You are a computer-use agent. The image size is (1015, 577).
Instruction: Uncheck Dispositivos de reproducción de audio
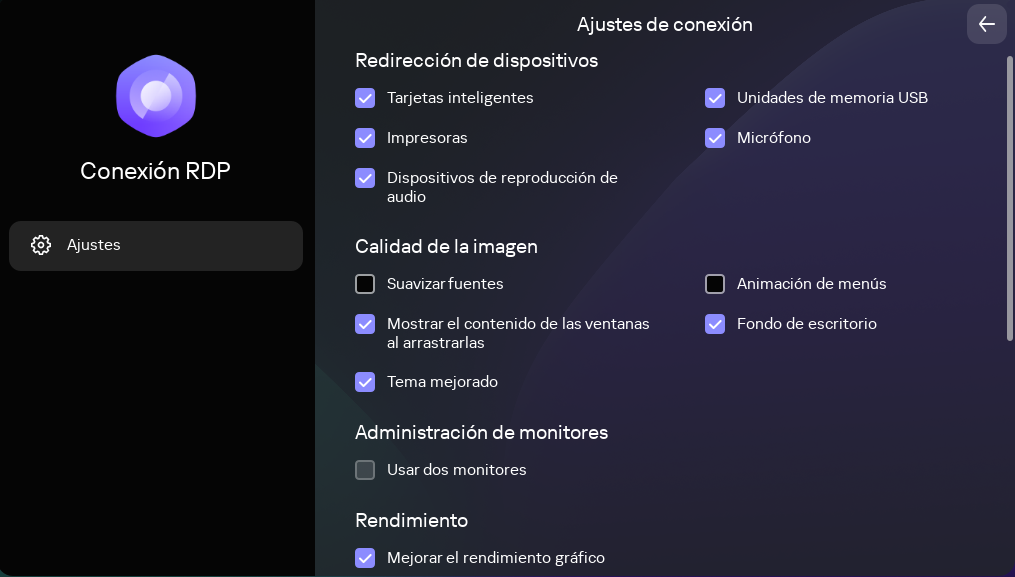click(365, 178)
